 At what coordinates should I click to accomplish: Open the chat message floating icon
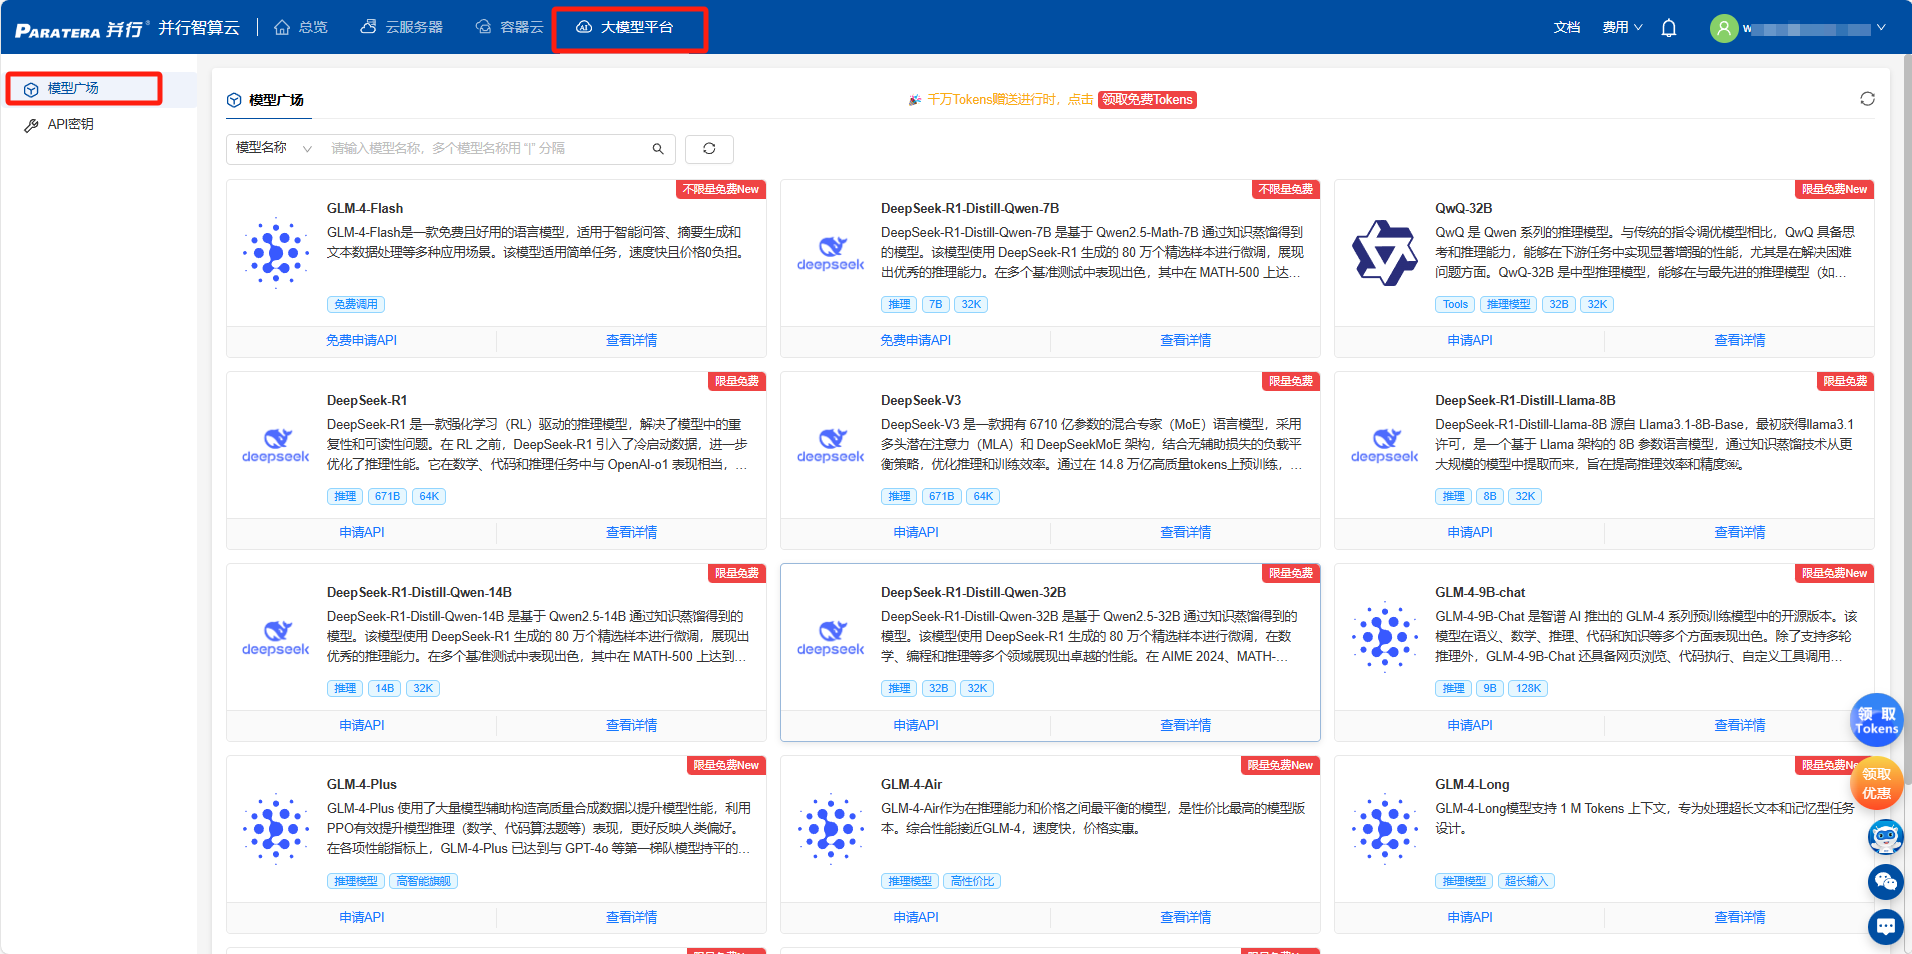(1885, 927)
